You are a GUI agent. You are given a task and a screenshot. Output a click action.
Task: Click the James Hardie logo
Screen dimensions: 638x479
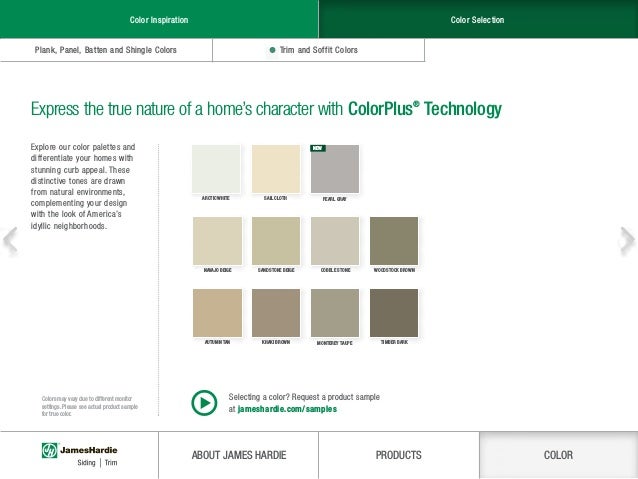(79, 450)
